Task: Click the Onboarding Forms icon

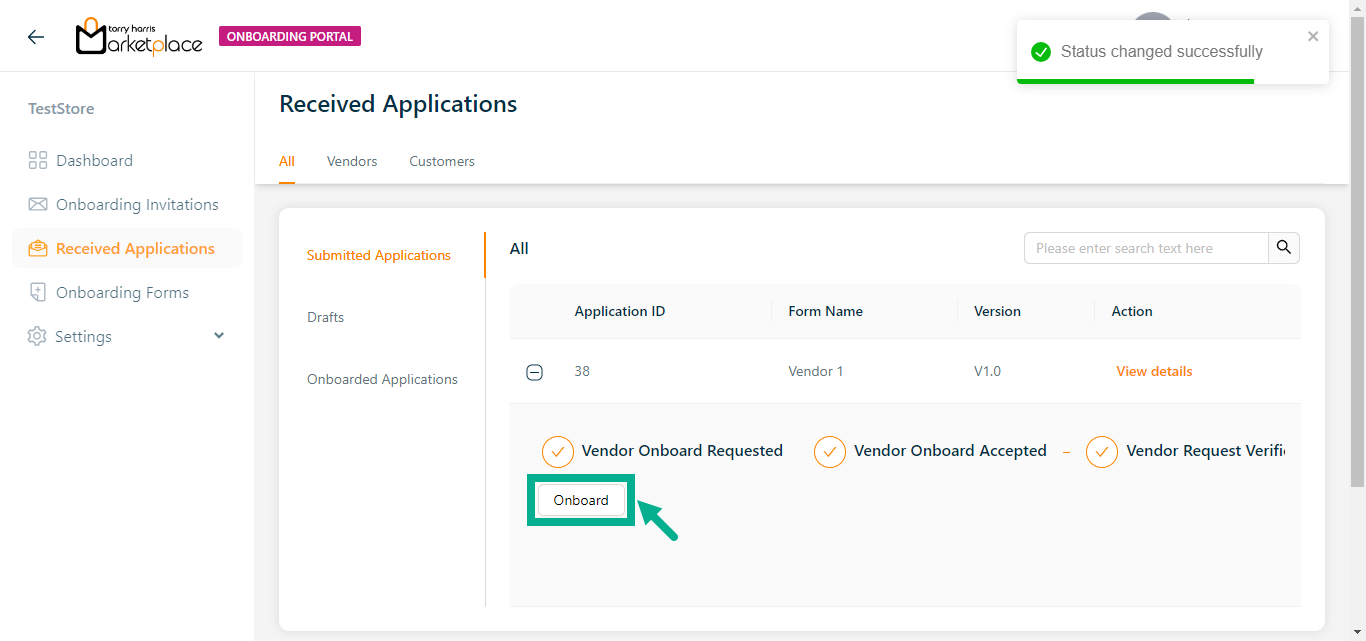Action: coord(38,293)
